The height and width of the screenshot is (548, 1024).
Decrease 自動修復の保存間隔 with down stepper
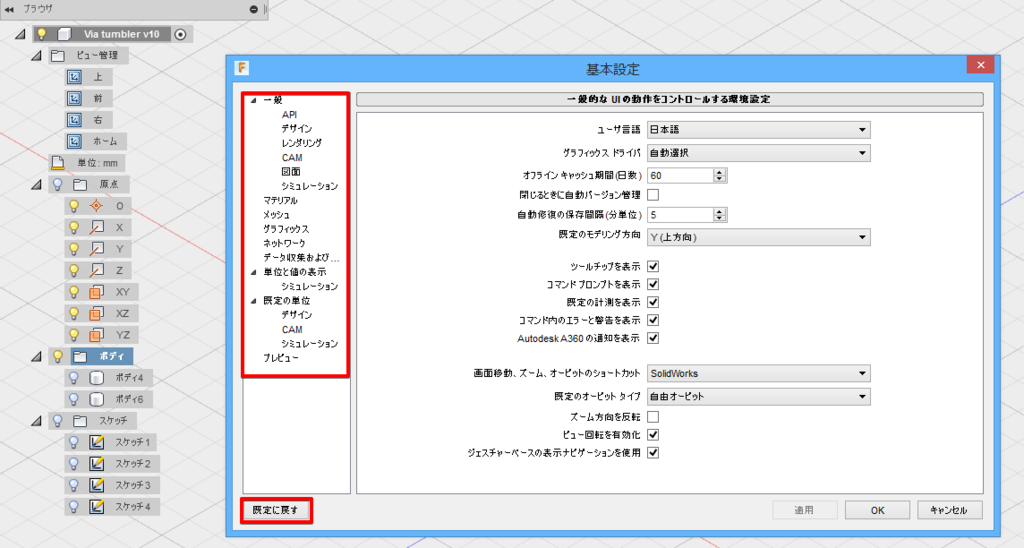coord(720,219)
